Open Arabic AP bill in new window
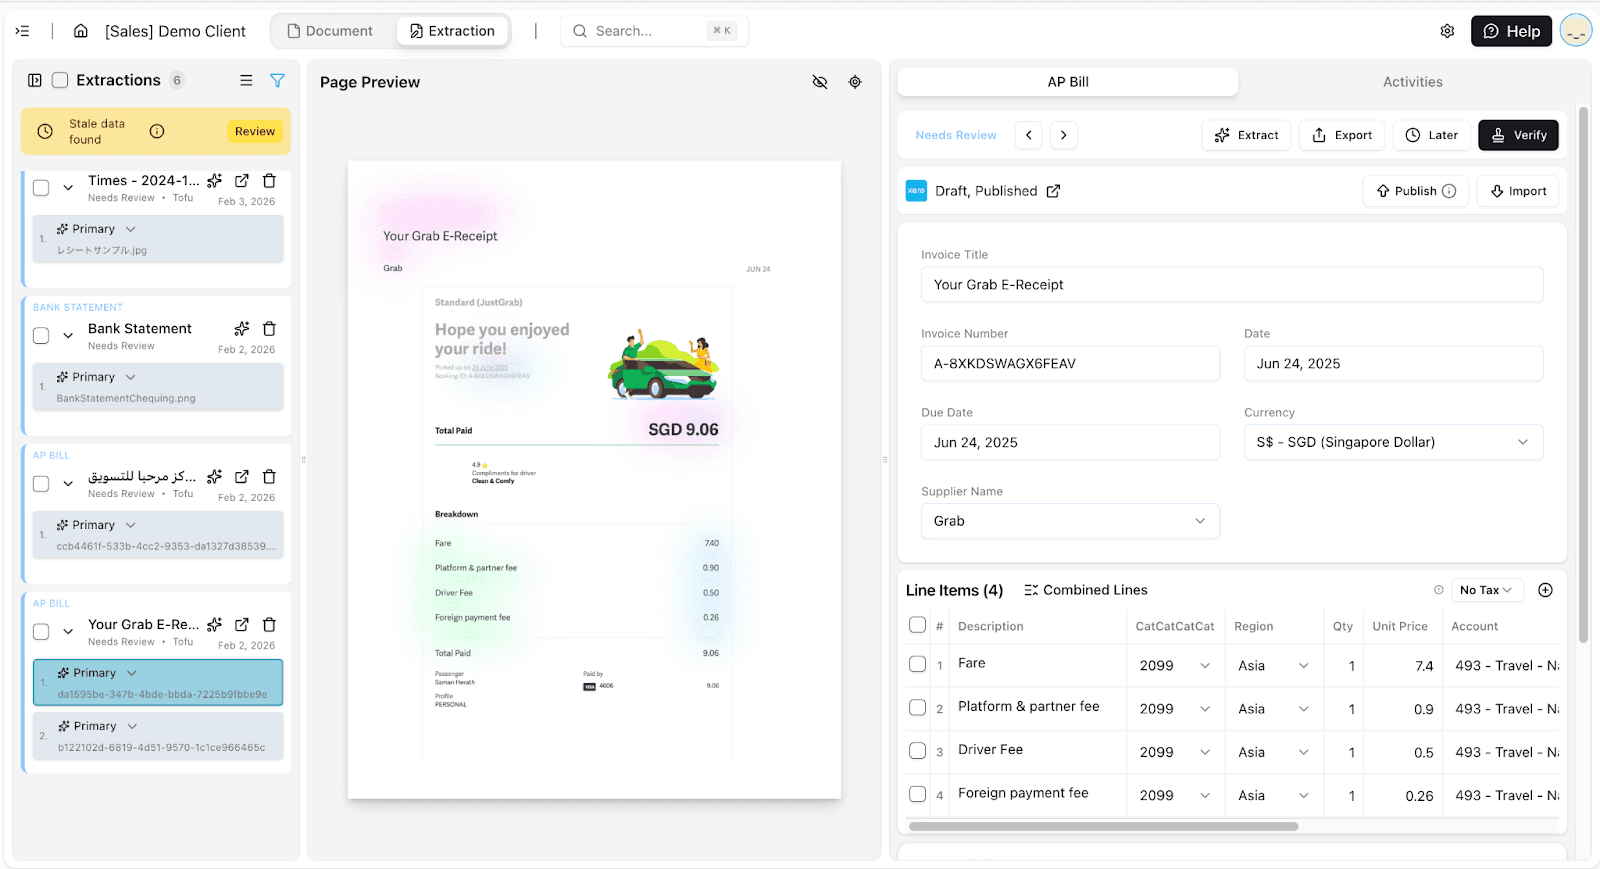 pos(242,477)
